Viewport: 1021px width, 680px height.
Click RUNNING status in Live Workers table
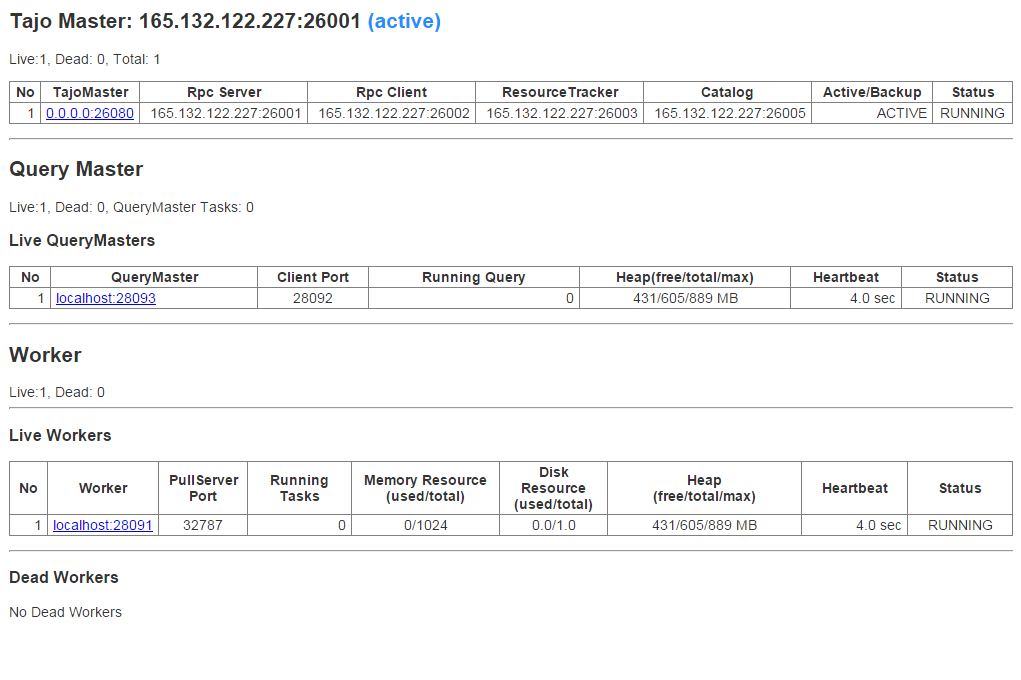pos(960,525)
